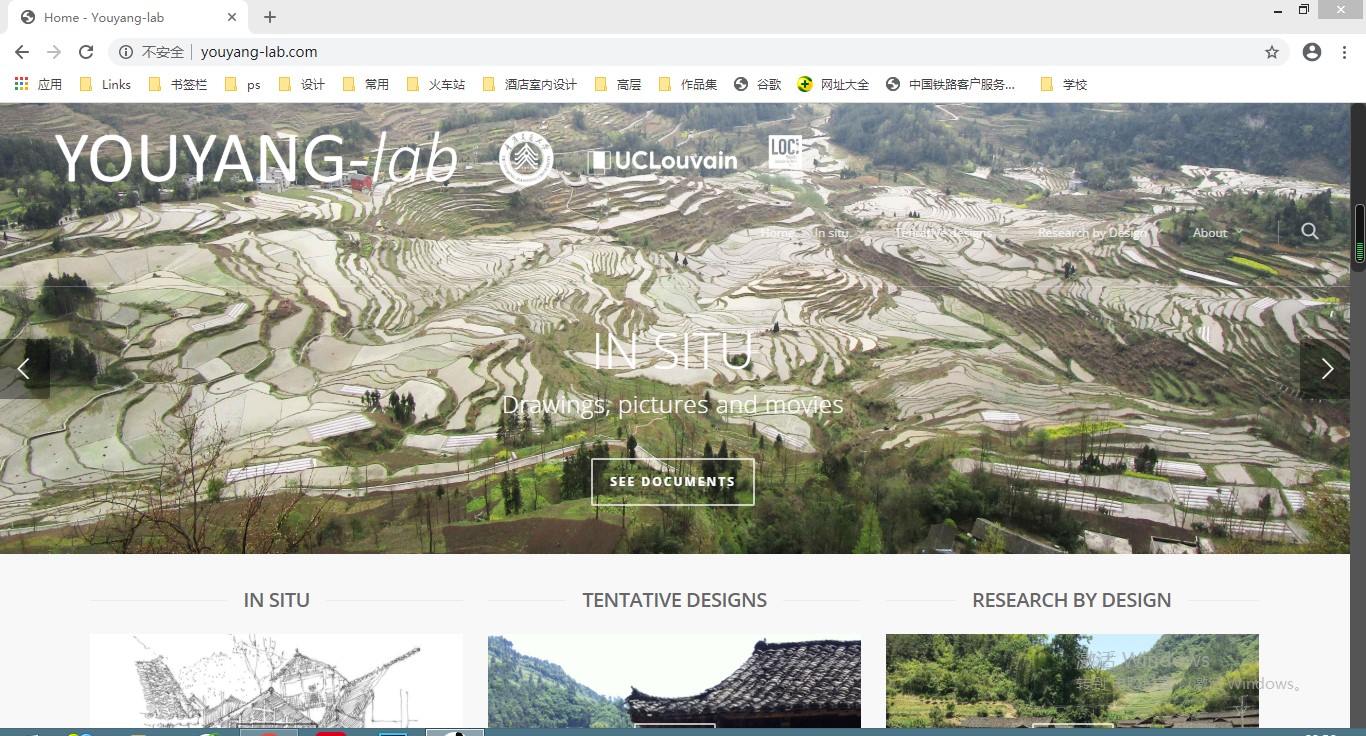
Task: Click the IN SITU slide title
Action: [x=673, y=351]
